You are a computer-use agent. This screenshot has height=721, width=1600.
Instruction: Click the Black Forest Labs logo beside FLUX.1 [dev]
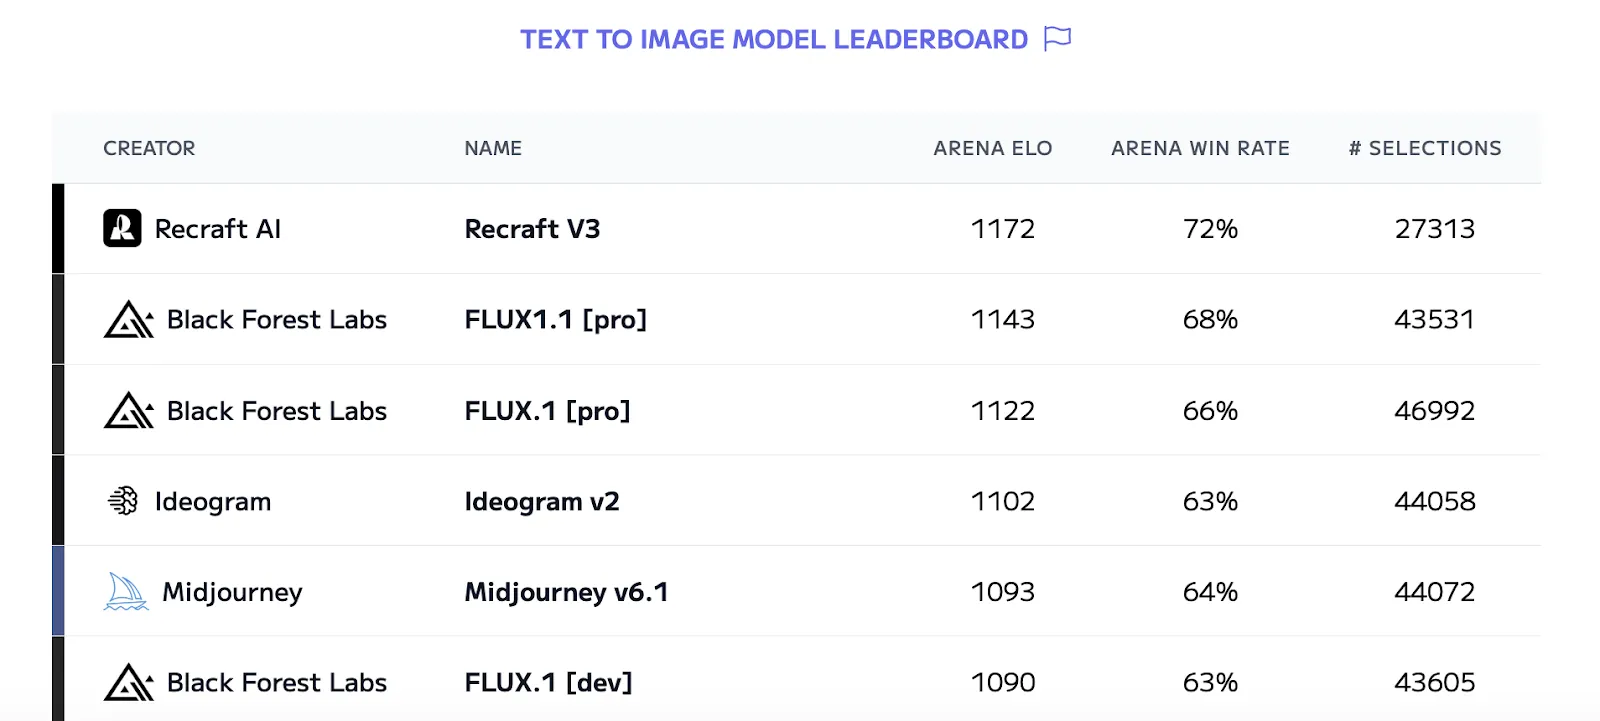coord(129,682)
